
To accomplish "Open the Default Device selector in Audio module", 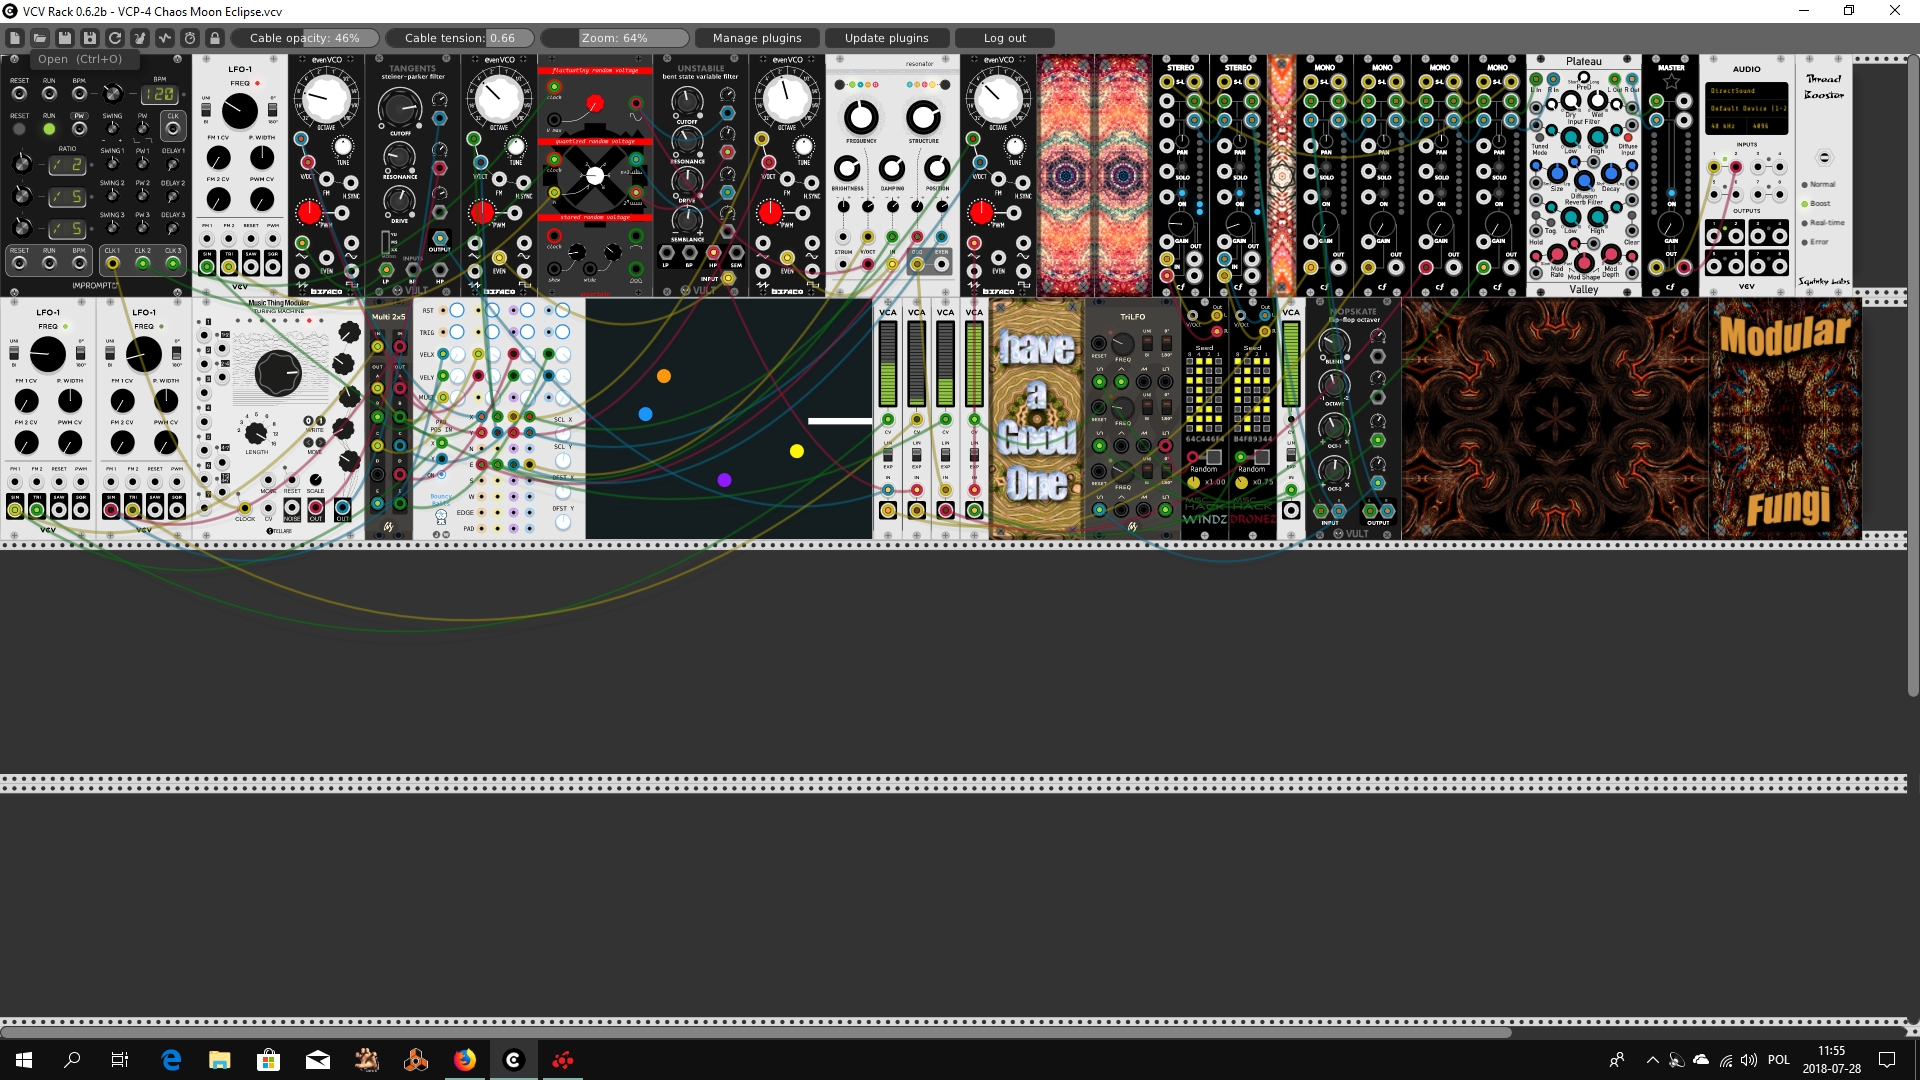I will 1746,108.
